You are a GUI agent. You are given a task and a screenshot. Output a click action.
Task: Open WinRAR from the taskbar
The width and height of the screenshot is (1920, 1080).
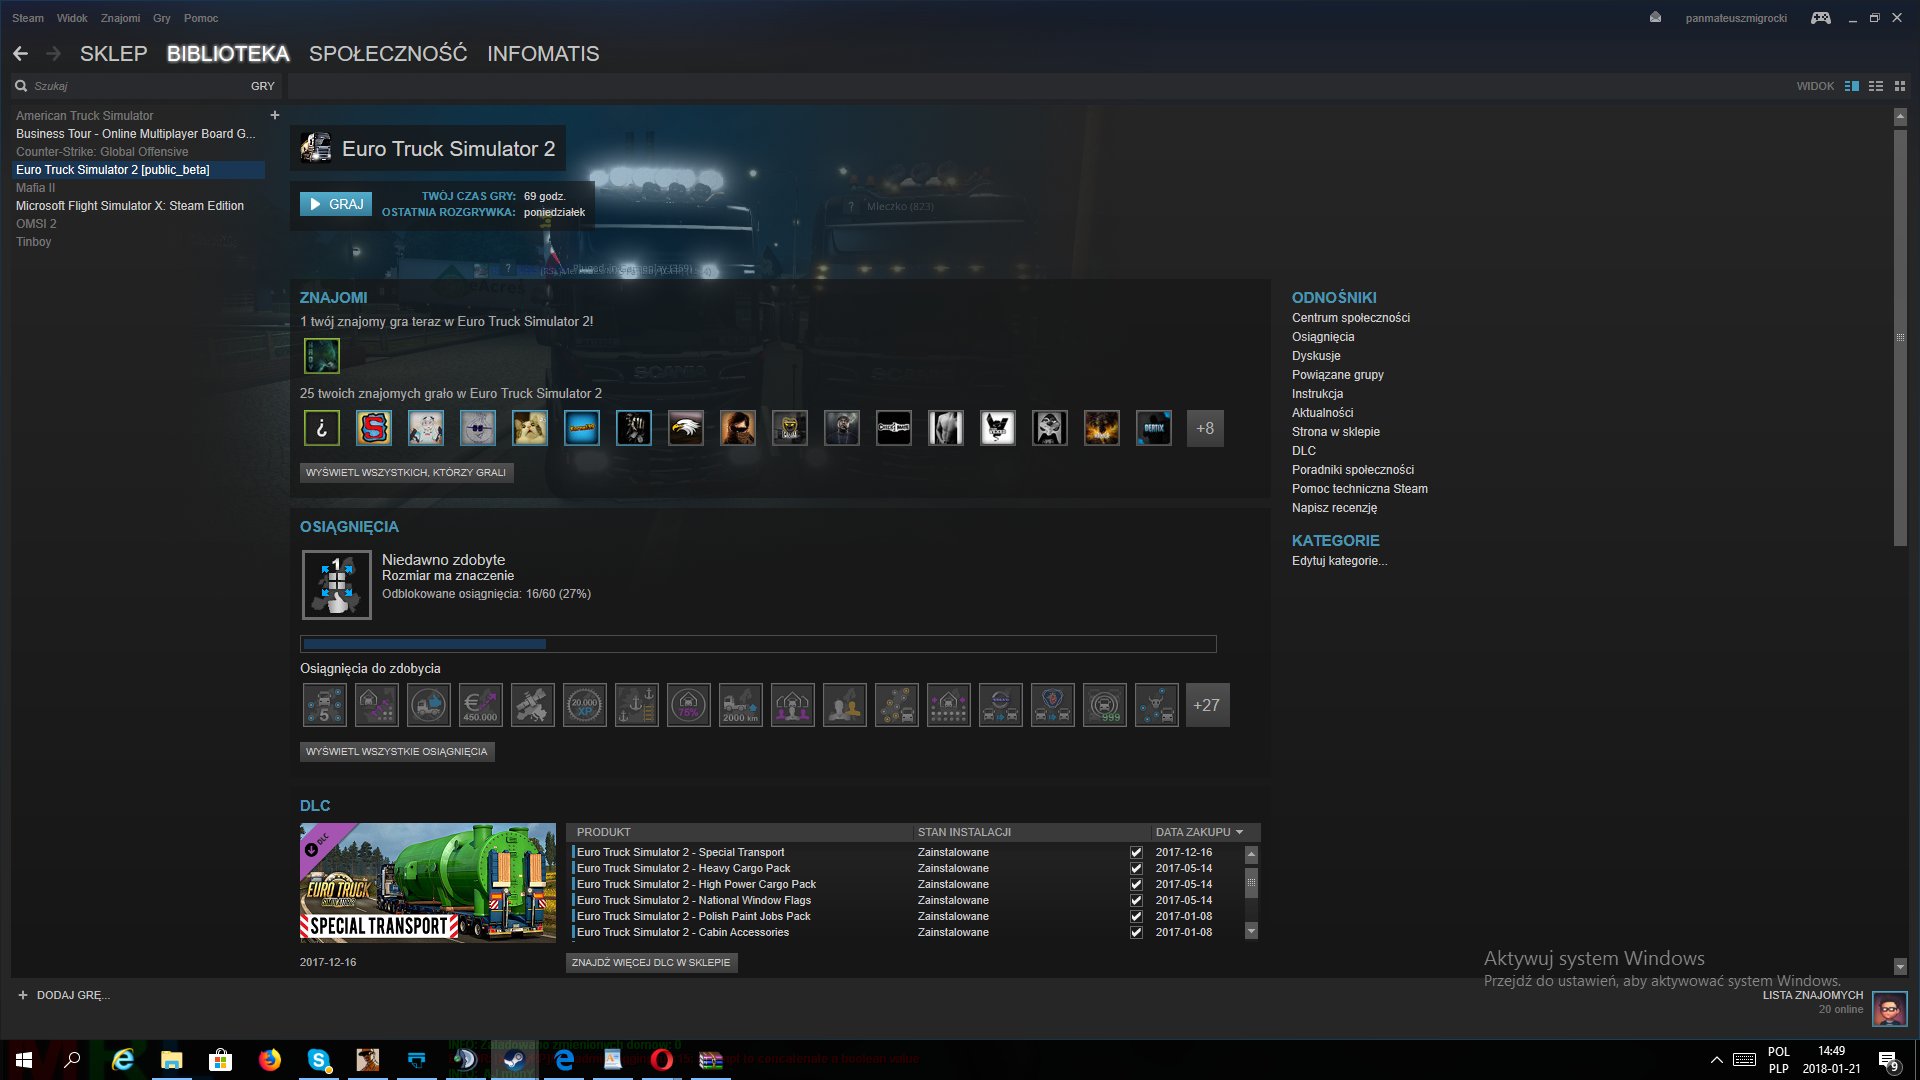tap(711, 1060)
